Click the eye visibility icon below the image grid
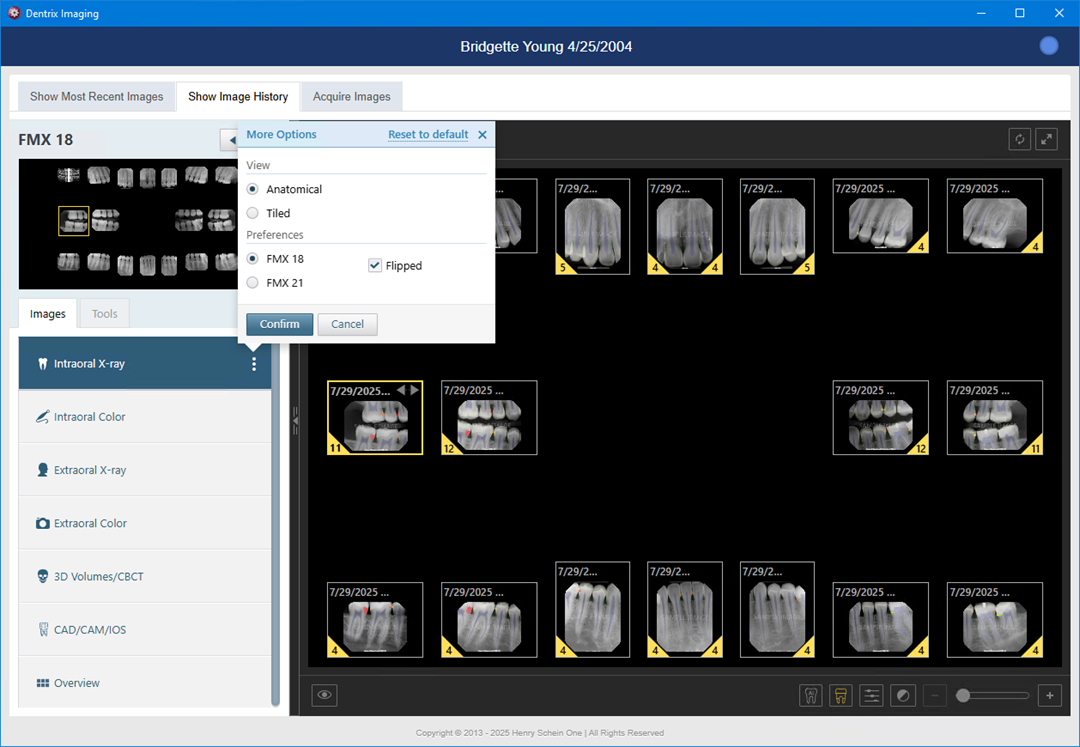Viewport: 1080px width, 747px height. [324, 695]
